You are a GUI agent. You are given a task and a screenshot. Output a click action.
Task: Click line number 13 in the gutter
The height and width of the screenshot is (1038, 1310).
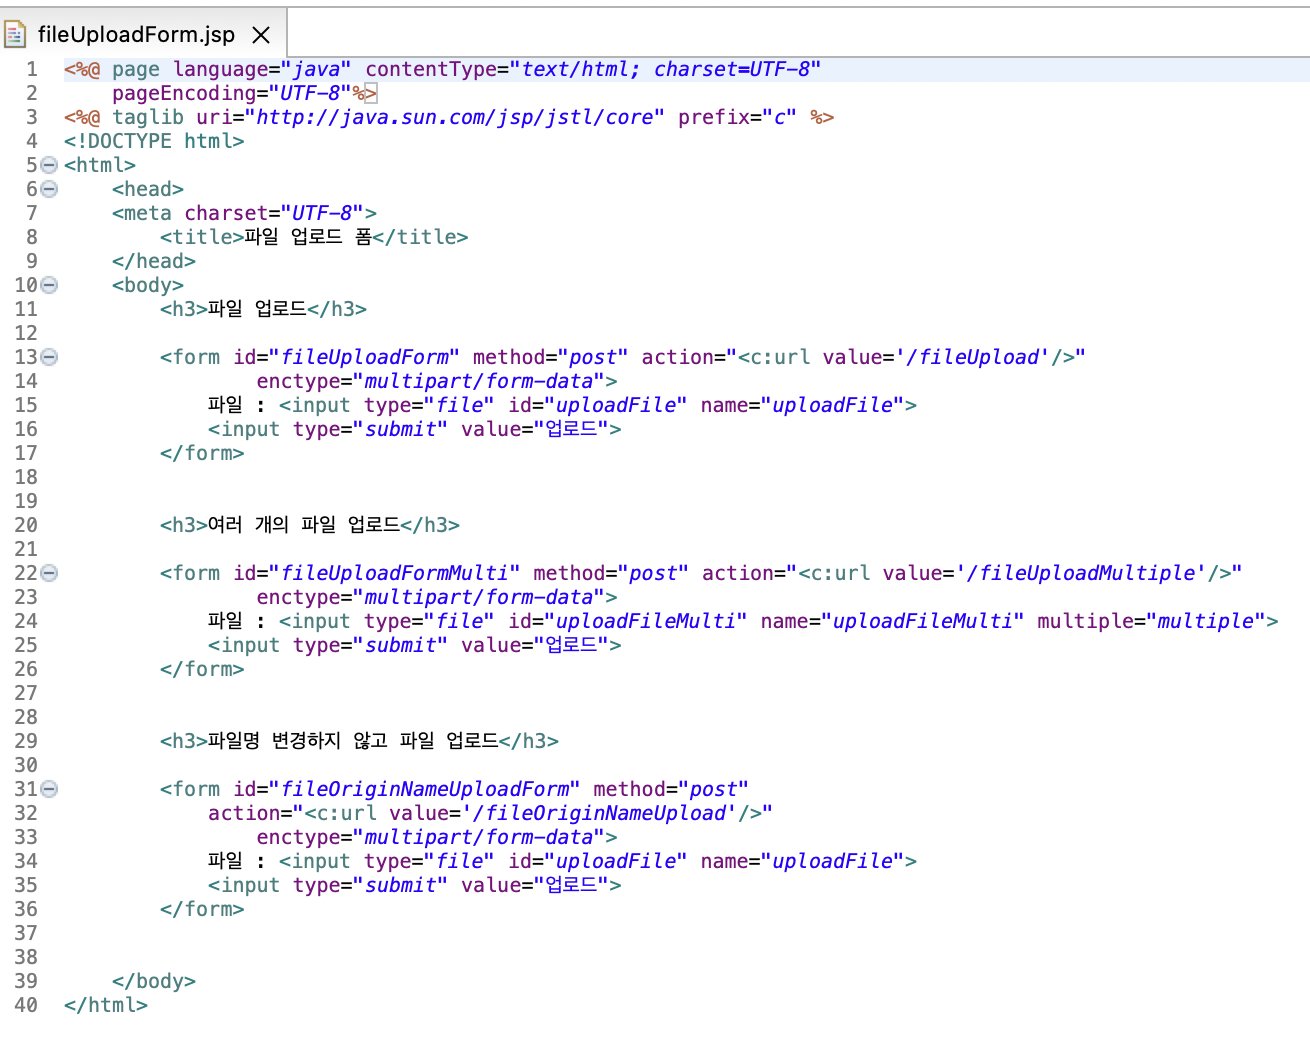[26, 356]
